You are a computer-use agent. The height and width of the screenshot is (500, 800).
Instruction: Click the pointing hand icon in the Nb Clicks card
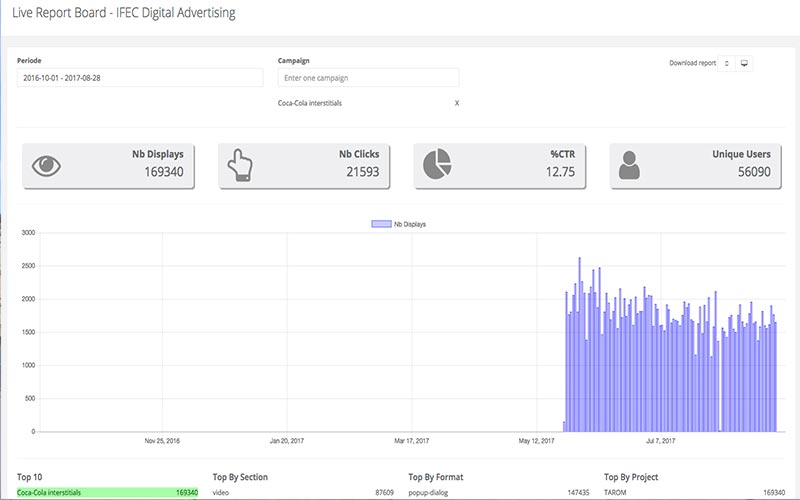point(240,165)
